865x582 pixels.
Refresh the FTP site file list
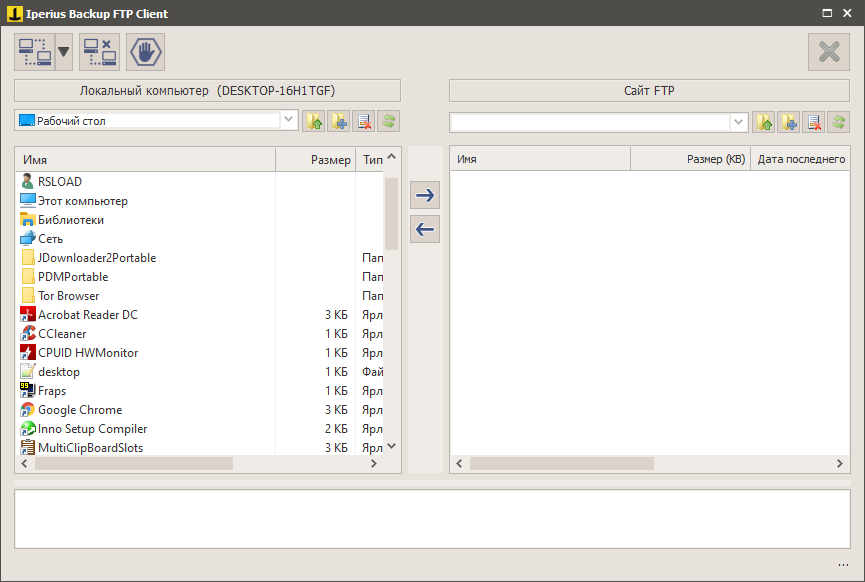pos(839,122)
